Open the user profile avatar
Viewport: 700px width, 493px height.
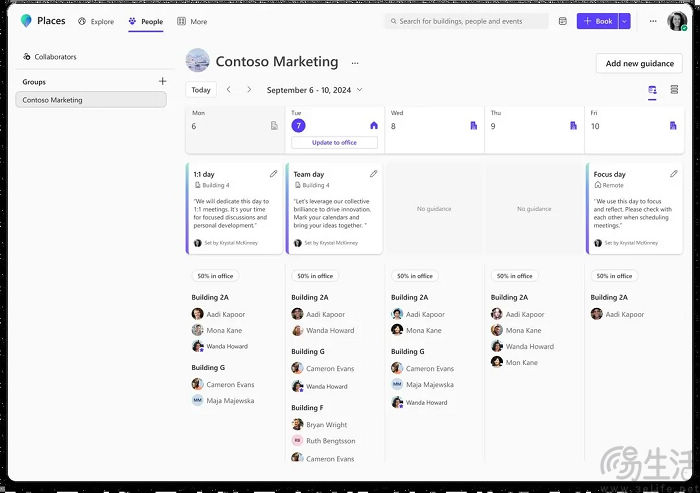point(677,21)
